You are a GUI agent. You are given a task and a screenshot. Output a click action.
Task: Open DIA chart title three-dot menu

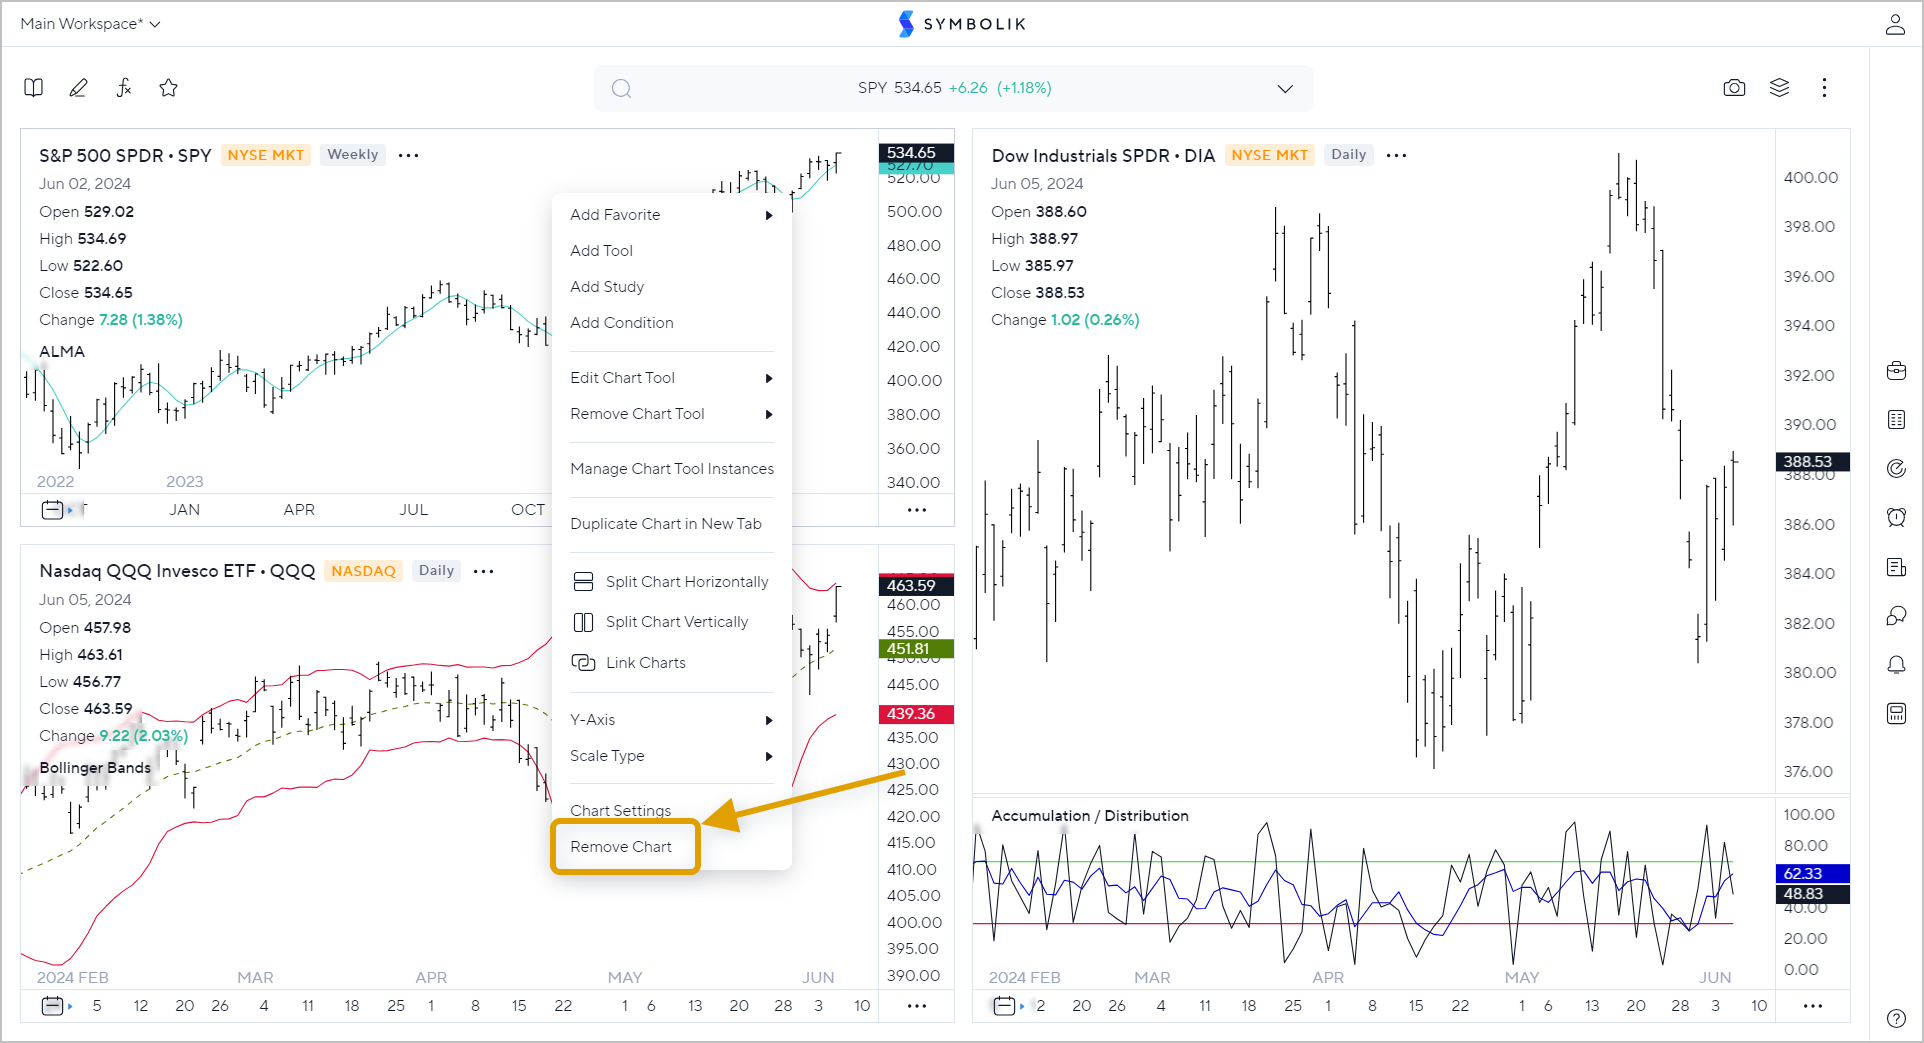1396,155
